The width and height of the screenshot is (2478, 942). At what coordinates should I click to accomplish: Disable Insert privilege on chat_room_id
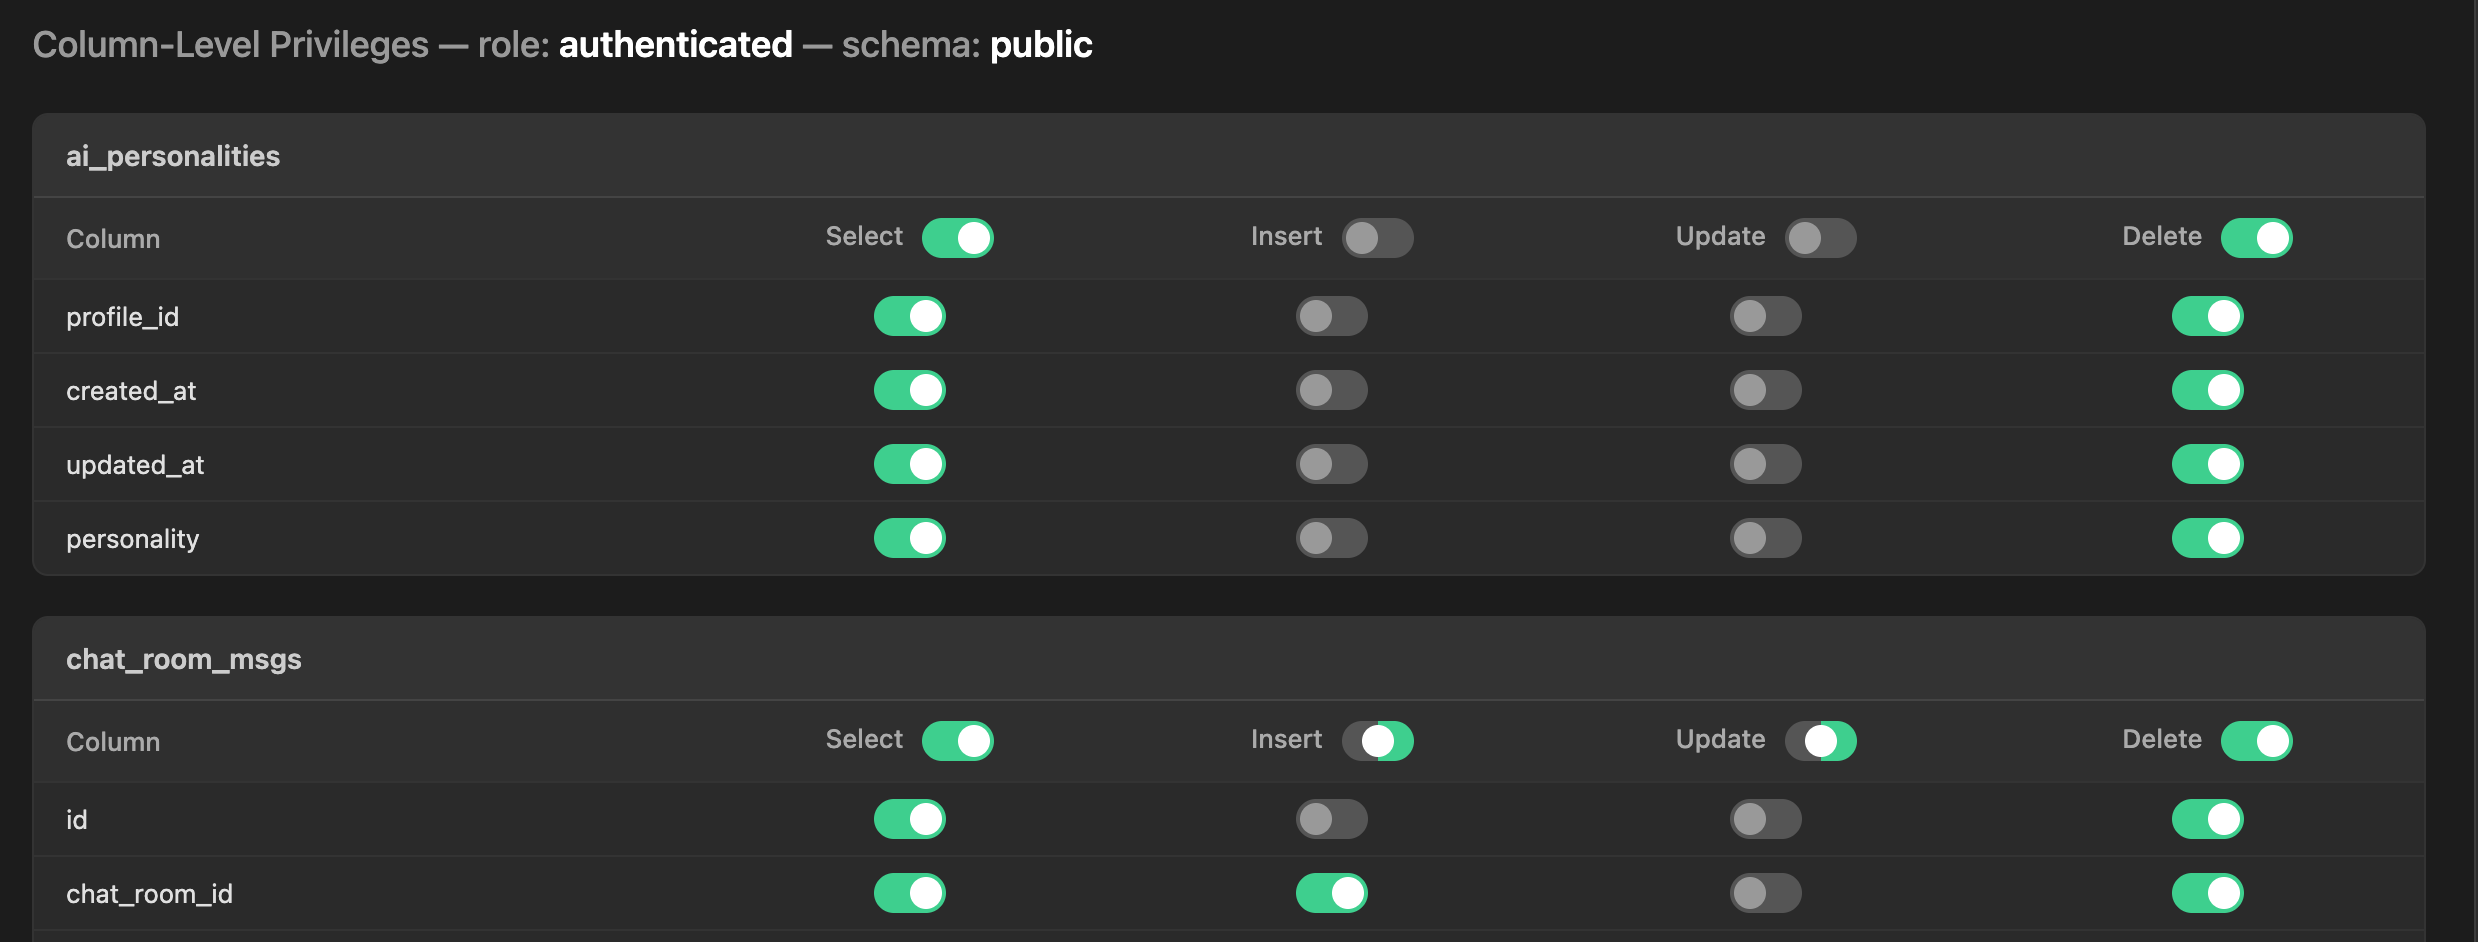point(1331,893)
